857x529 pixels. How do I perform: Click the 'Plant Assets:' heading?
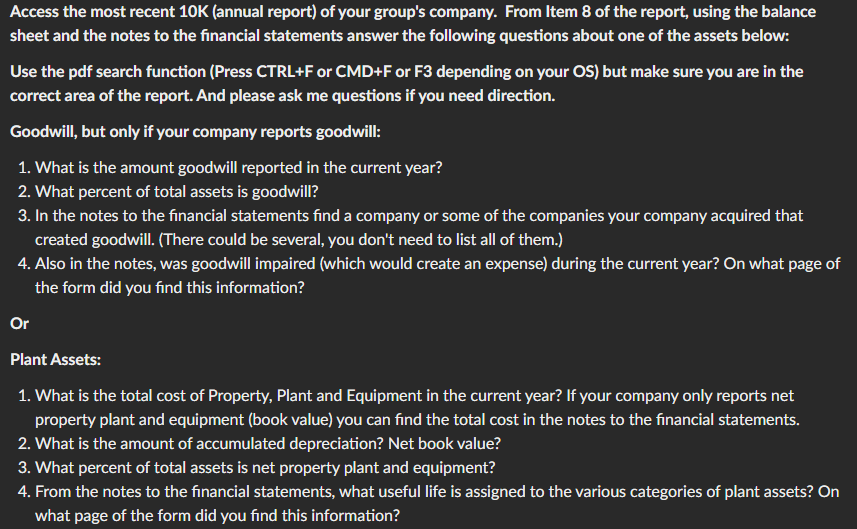pos(55,360)
